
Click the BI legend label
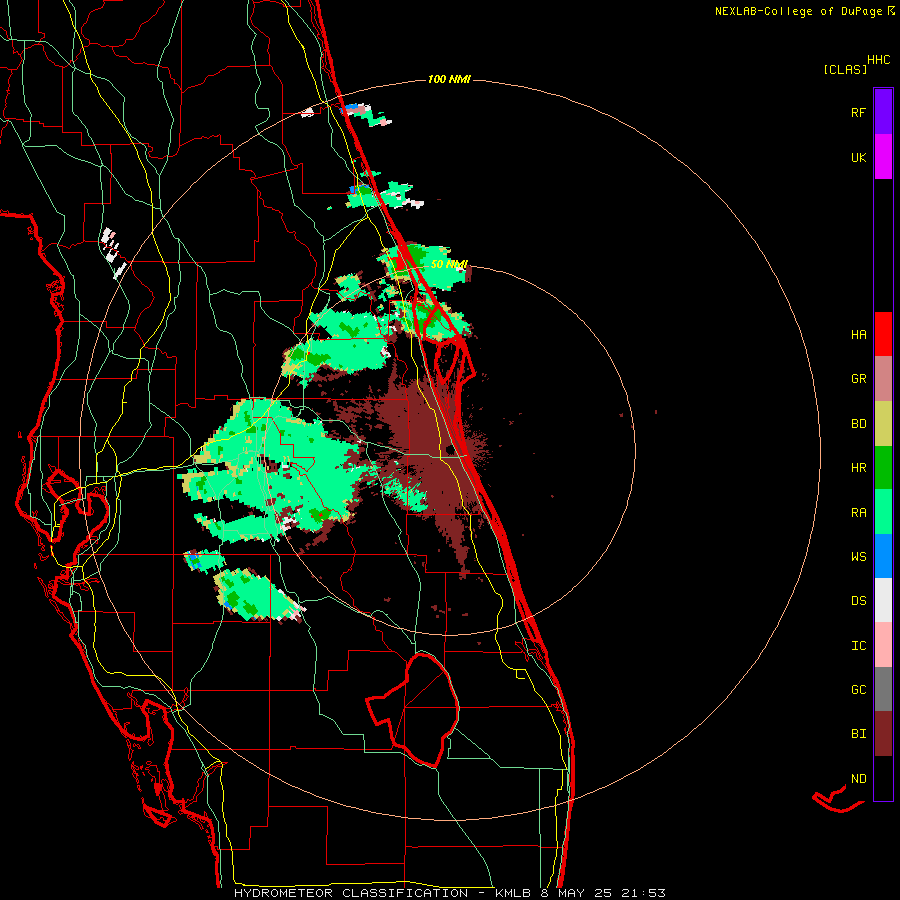click(x=858, y=734)
